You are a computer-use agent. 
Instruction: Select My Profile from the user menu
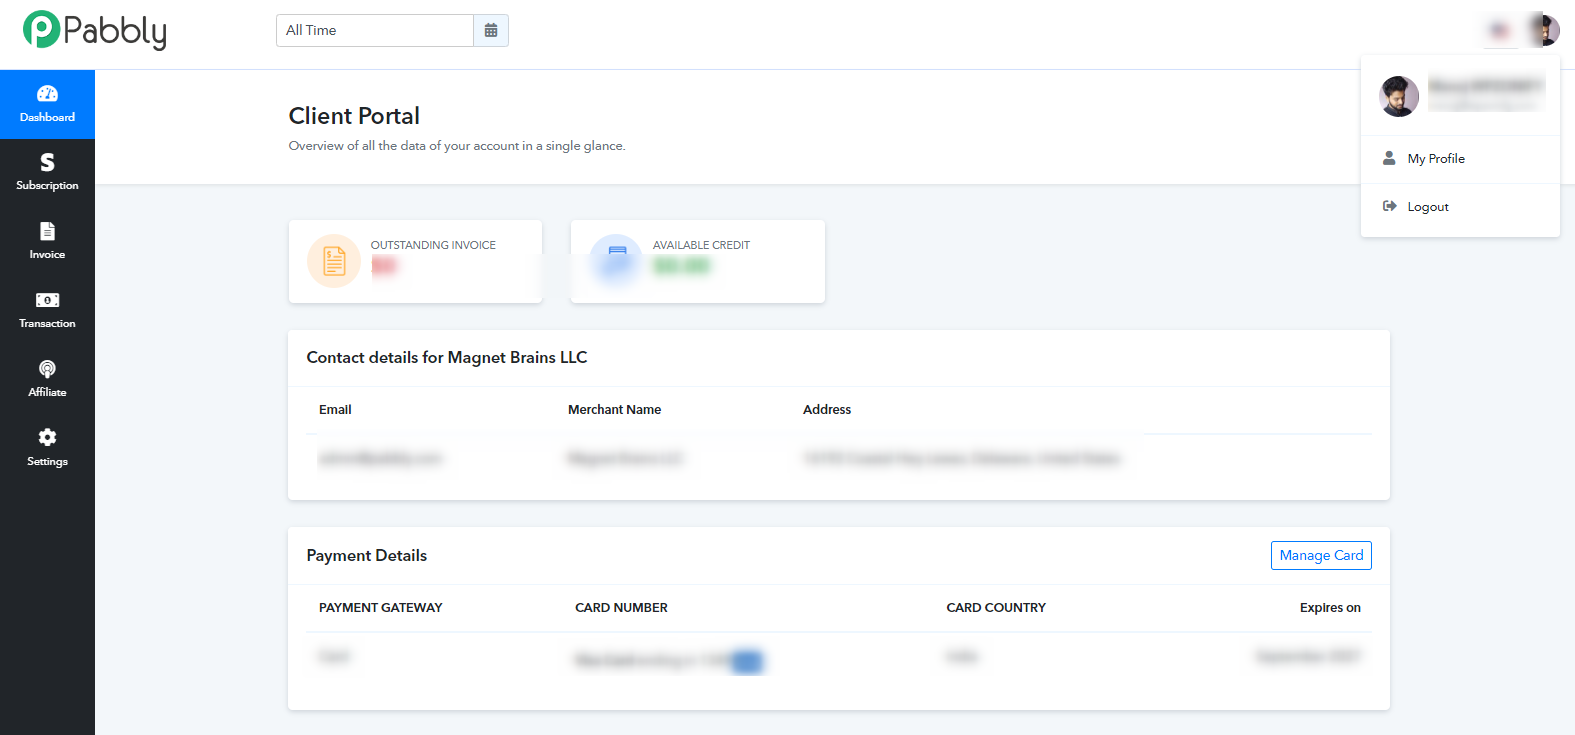pyautogui.click(x=1460, y=159)
